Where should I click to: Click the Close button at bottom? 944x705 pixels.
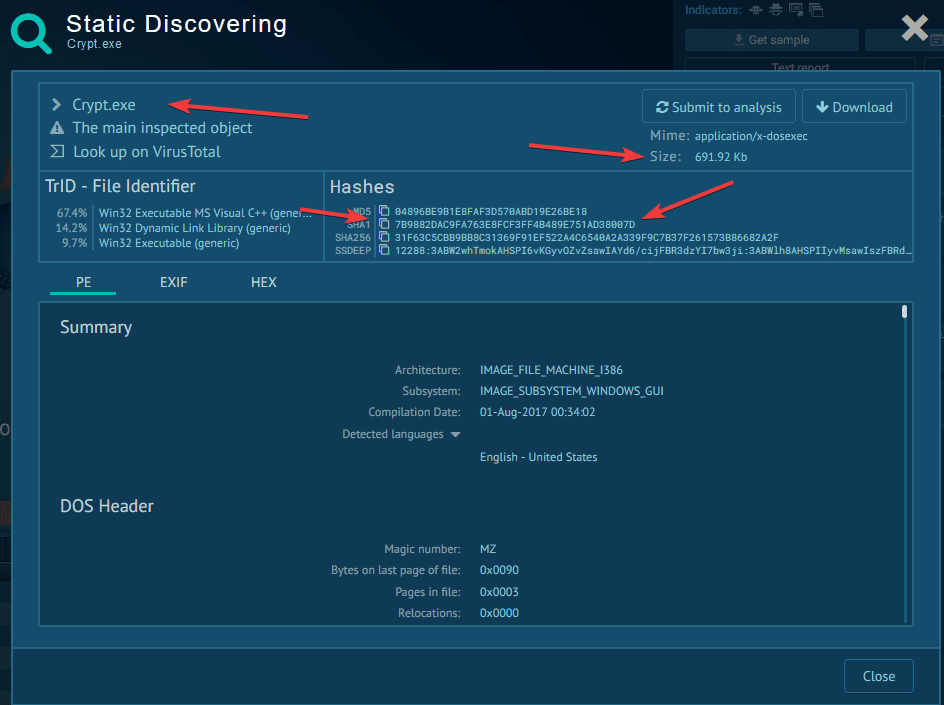(x=878, y=676)
